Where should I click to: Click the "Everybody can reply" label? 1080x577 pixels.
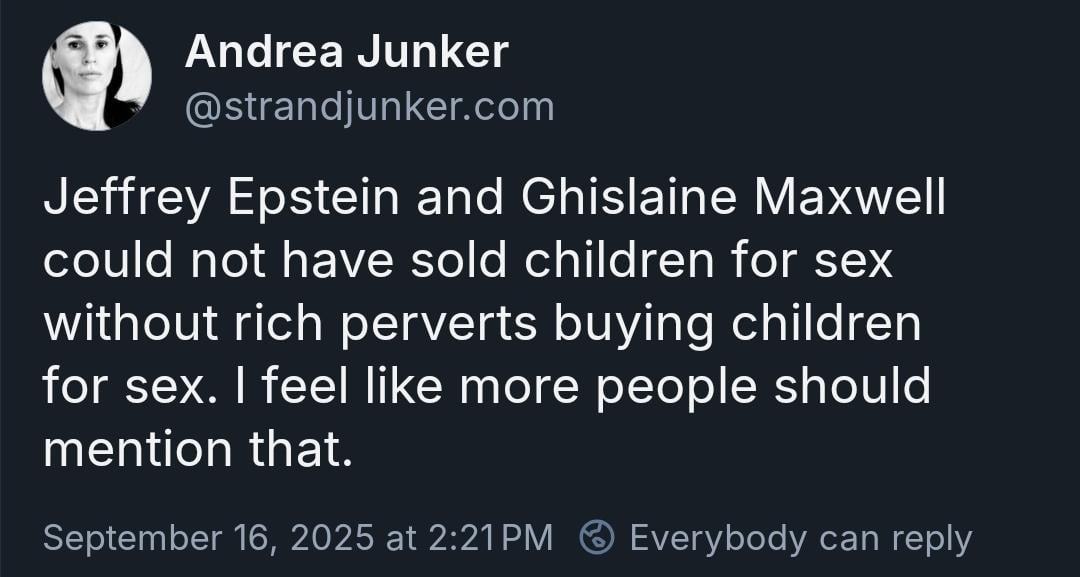pyautogui.click(x=800, y=538)
